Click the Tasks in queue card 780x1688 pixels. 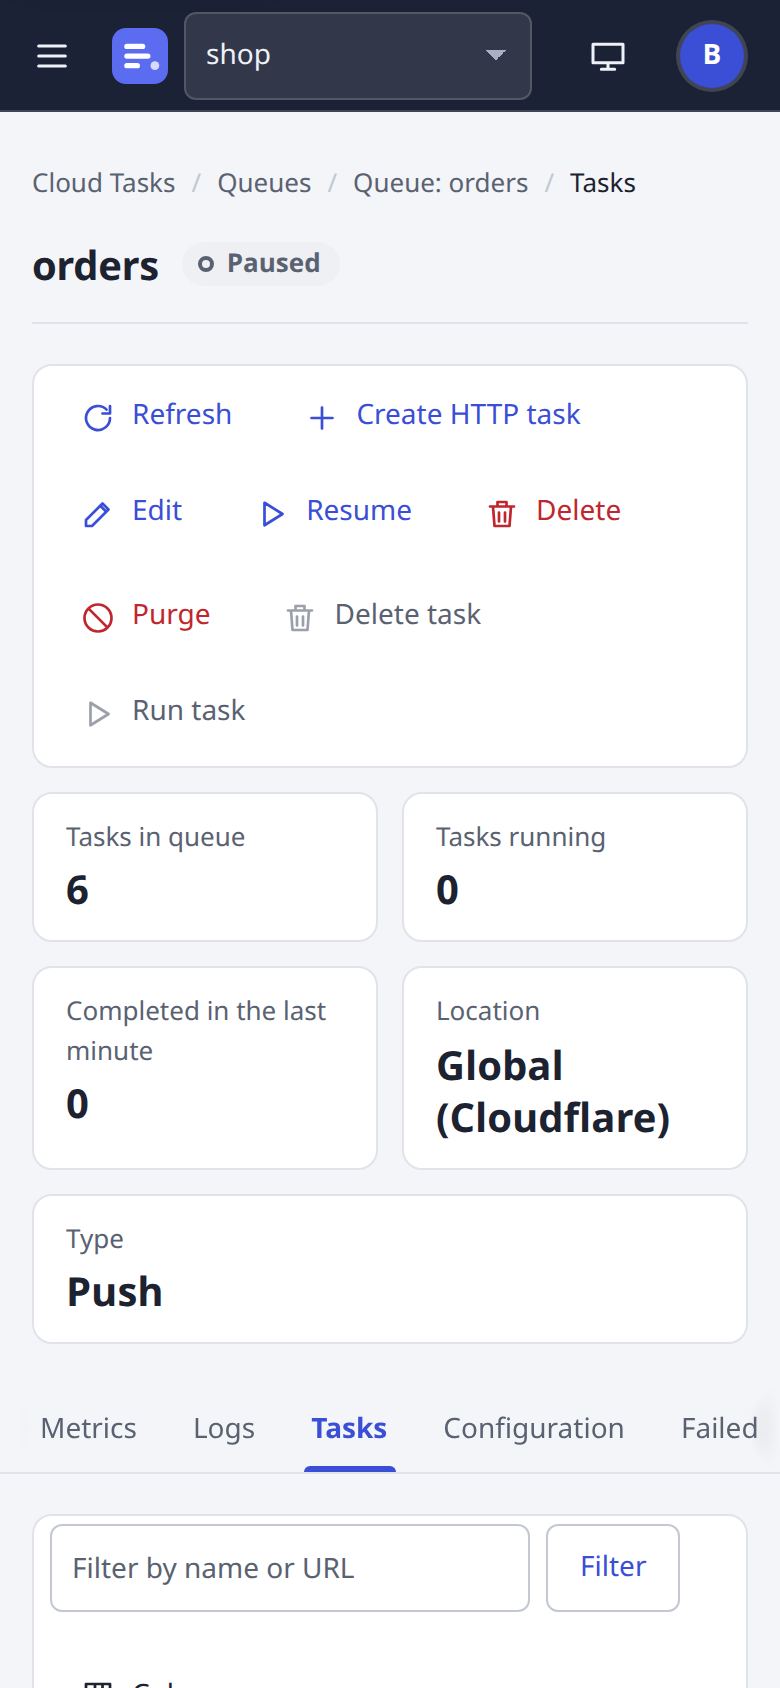tap(205, 867)
